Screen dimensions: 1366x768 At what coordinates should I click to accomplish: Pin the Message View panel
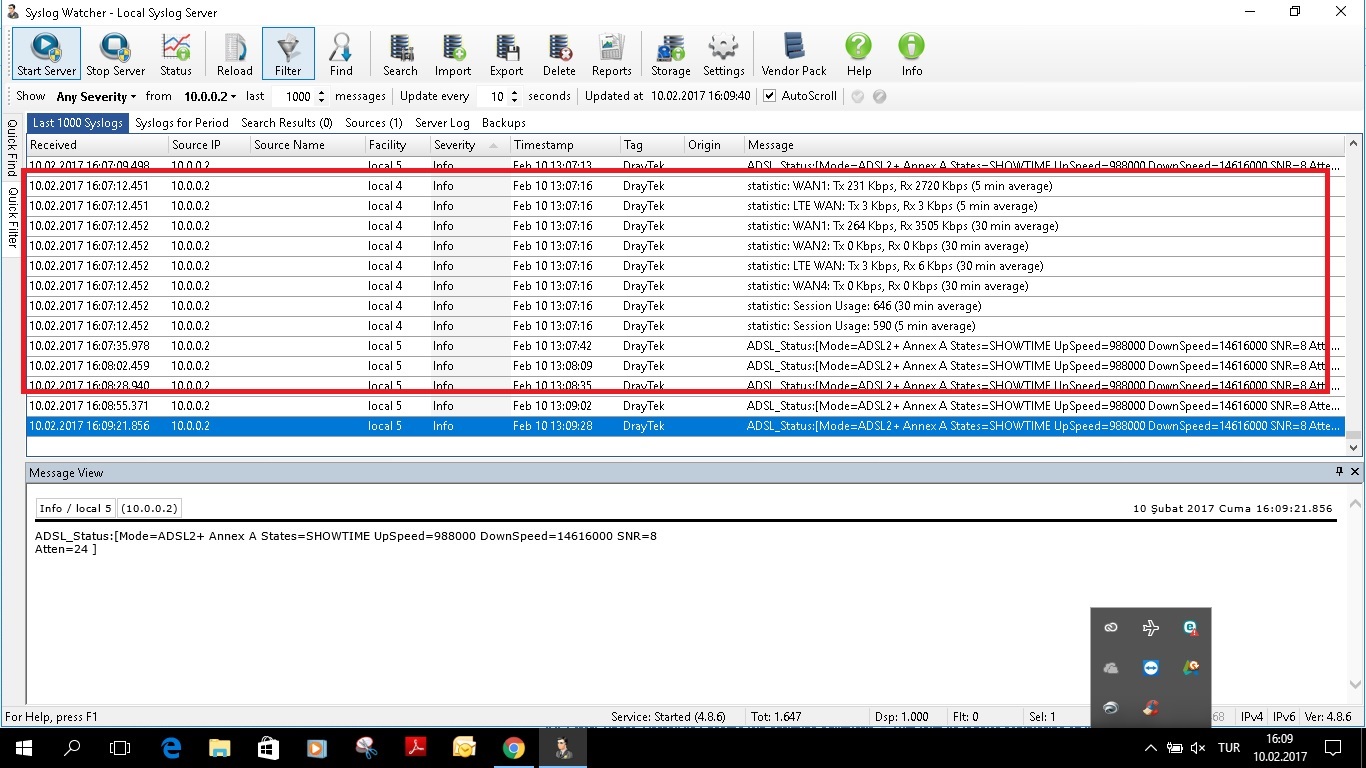point(1339,472)
